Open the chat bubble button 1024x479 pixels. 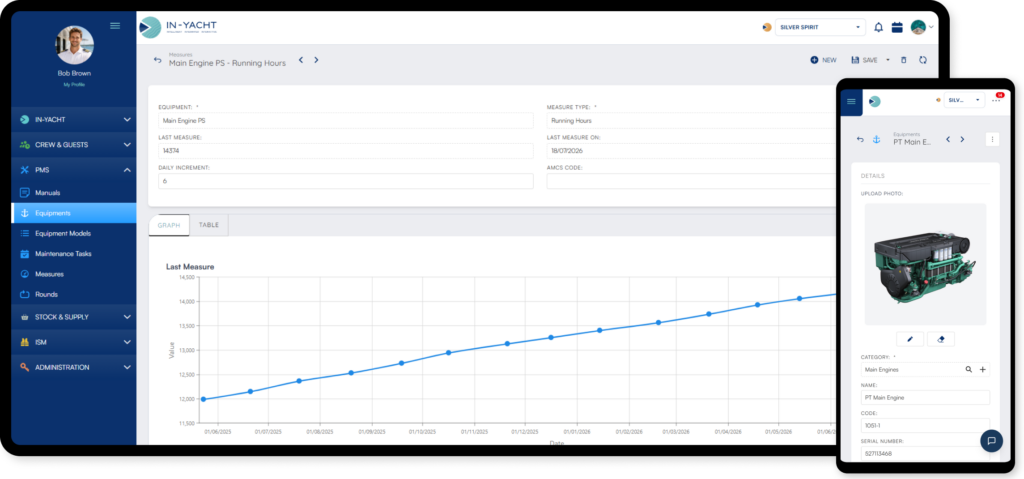pos(991,440)
